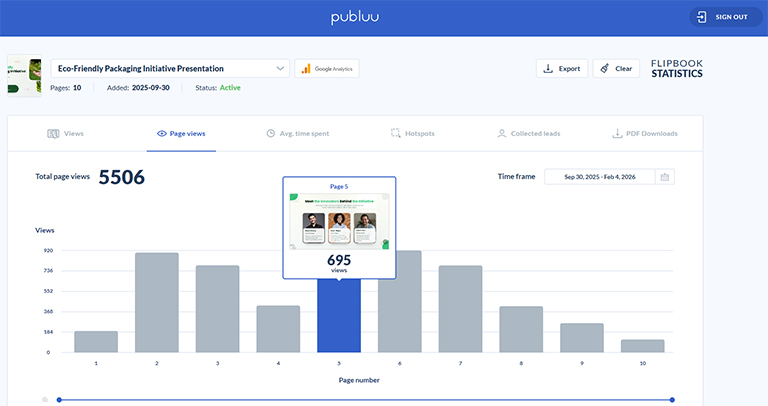
Task: Click the Hotspots dotted square icon
Action: (x=395, y=133)
